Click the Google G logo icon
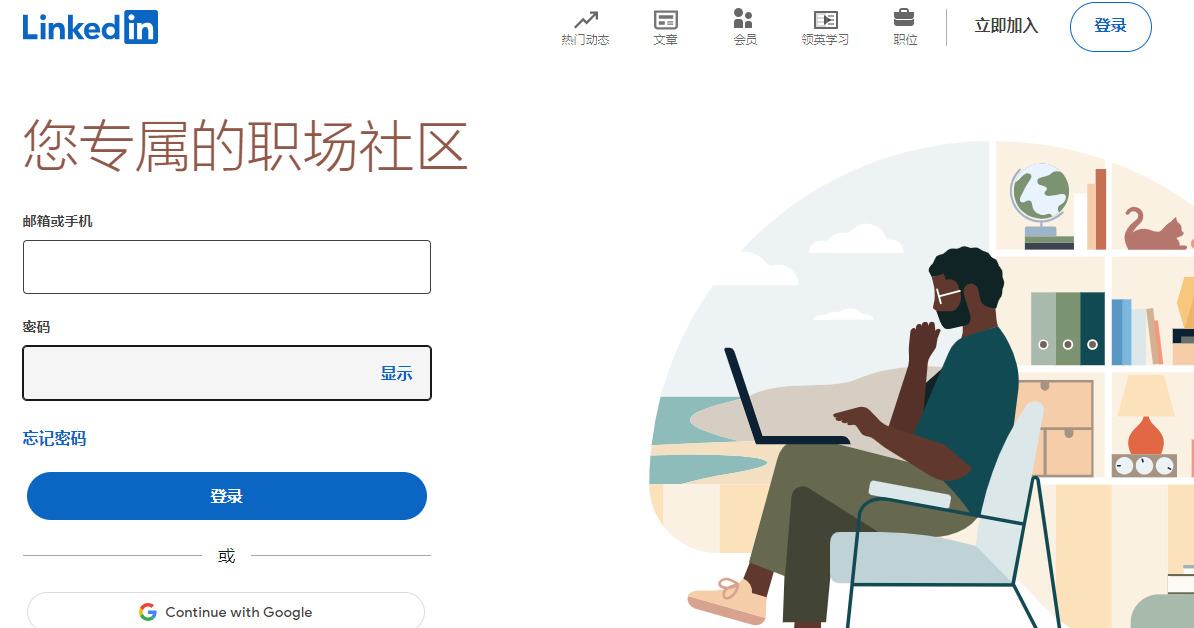 148,612
